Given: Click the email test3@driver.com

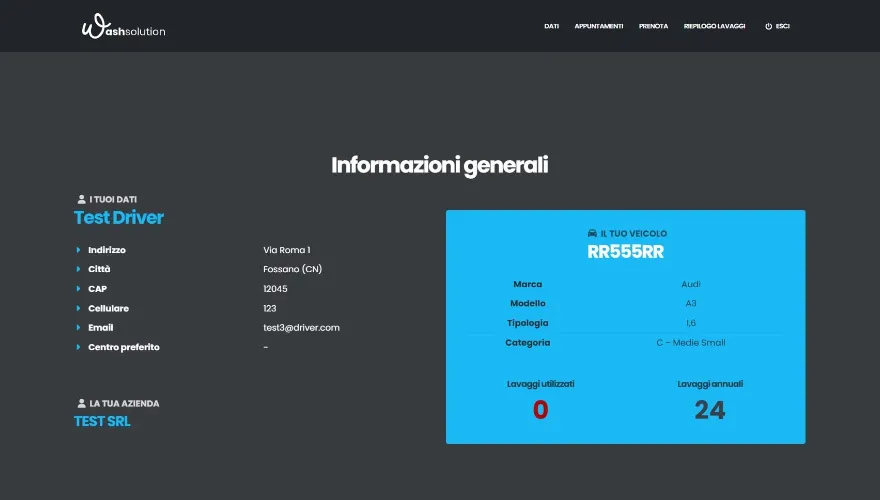Looking at the screenshot, I should coord(301,328).
